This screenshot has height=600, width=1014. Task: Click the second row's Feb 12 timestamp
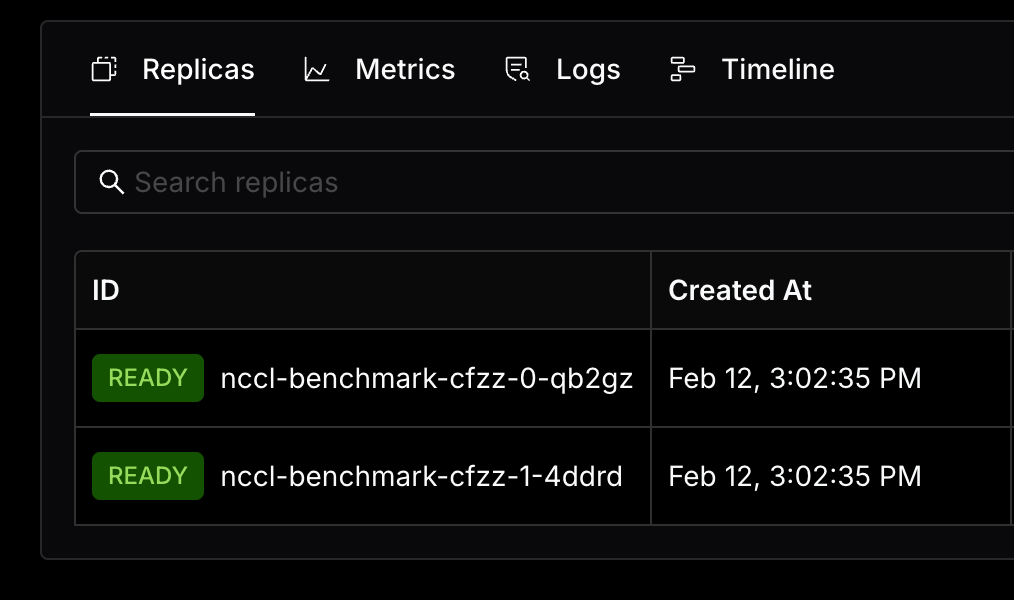pyautogui.click(x=795, y=477)
